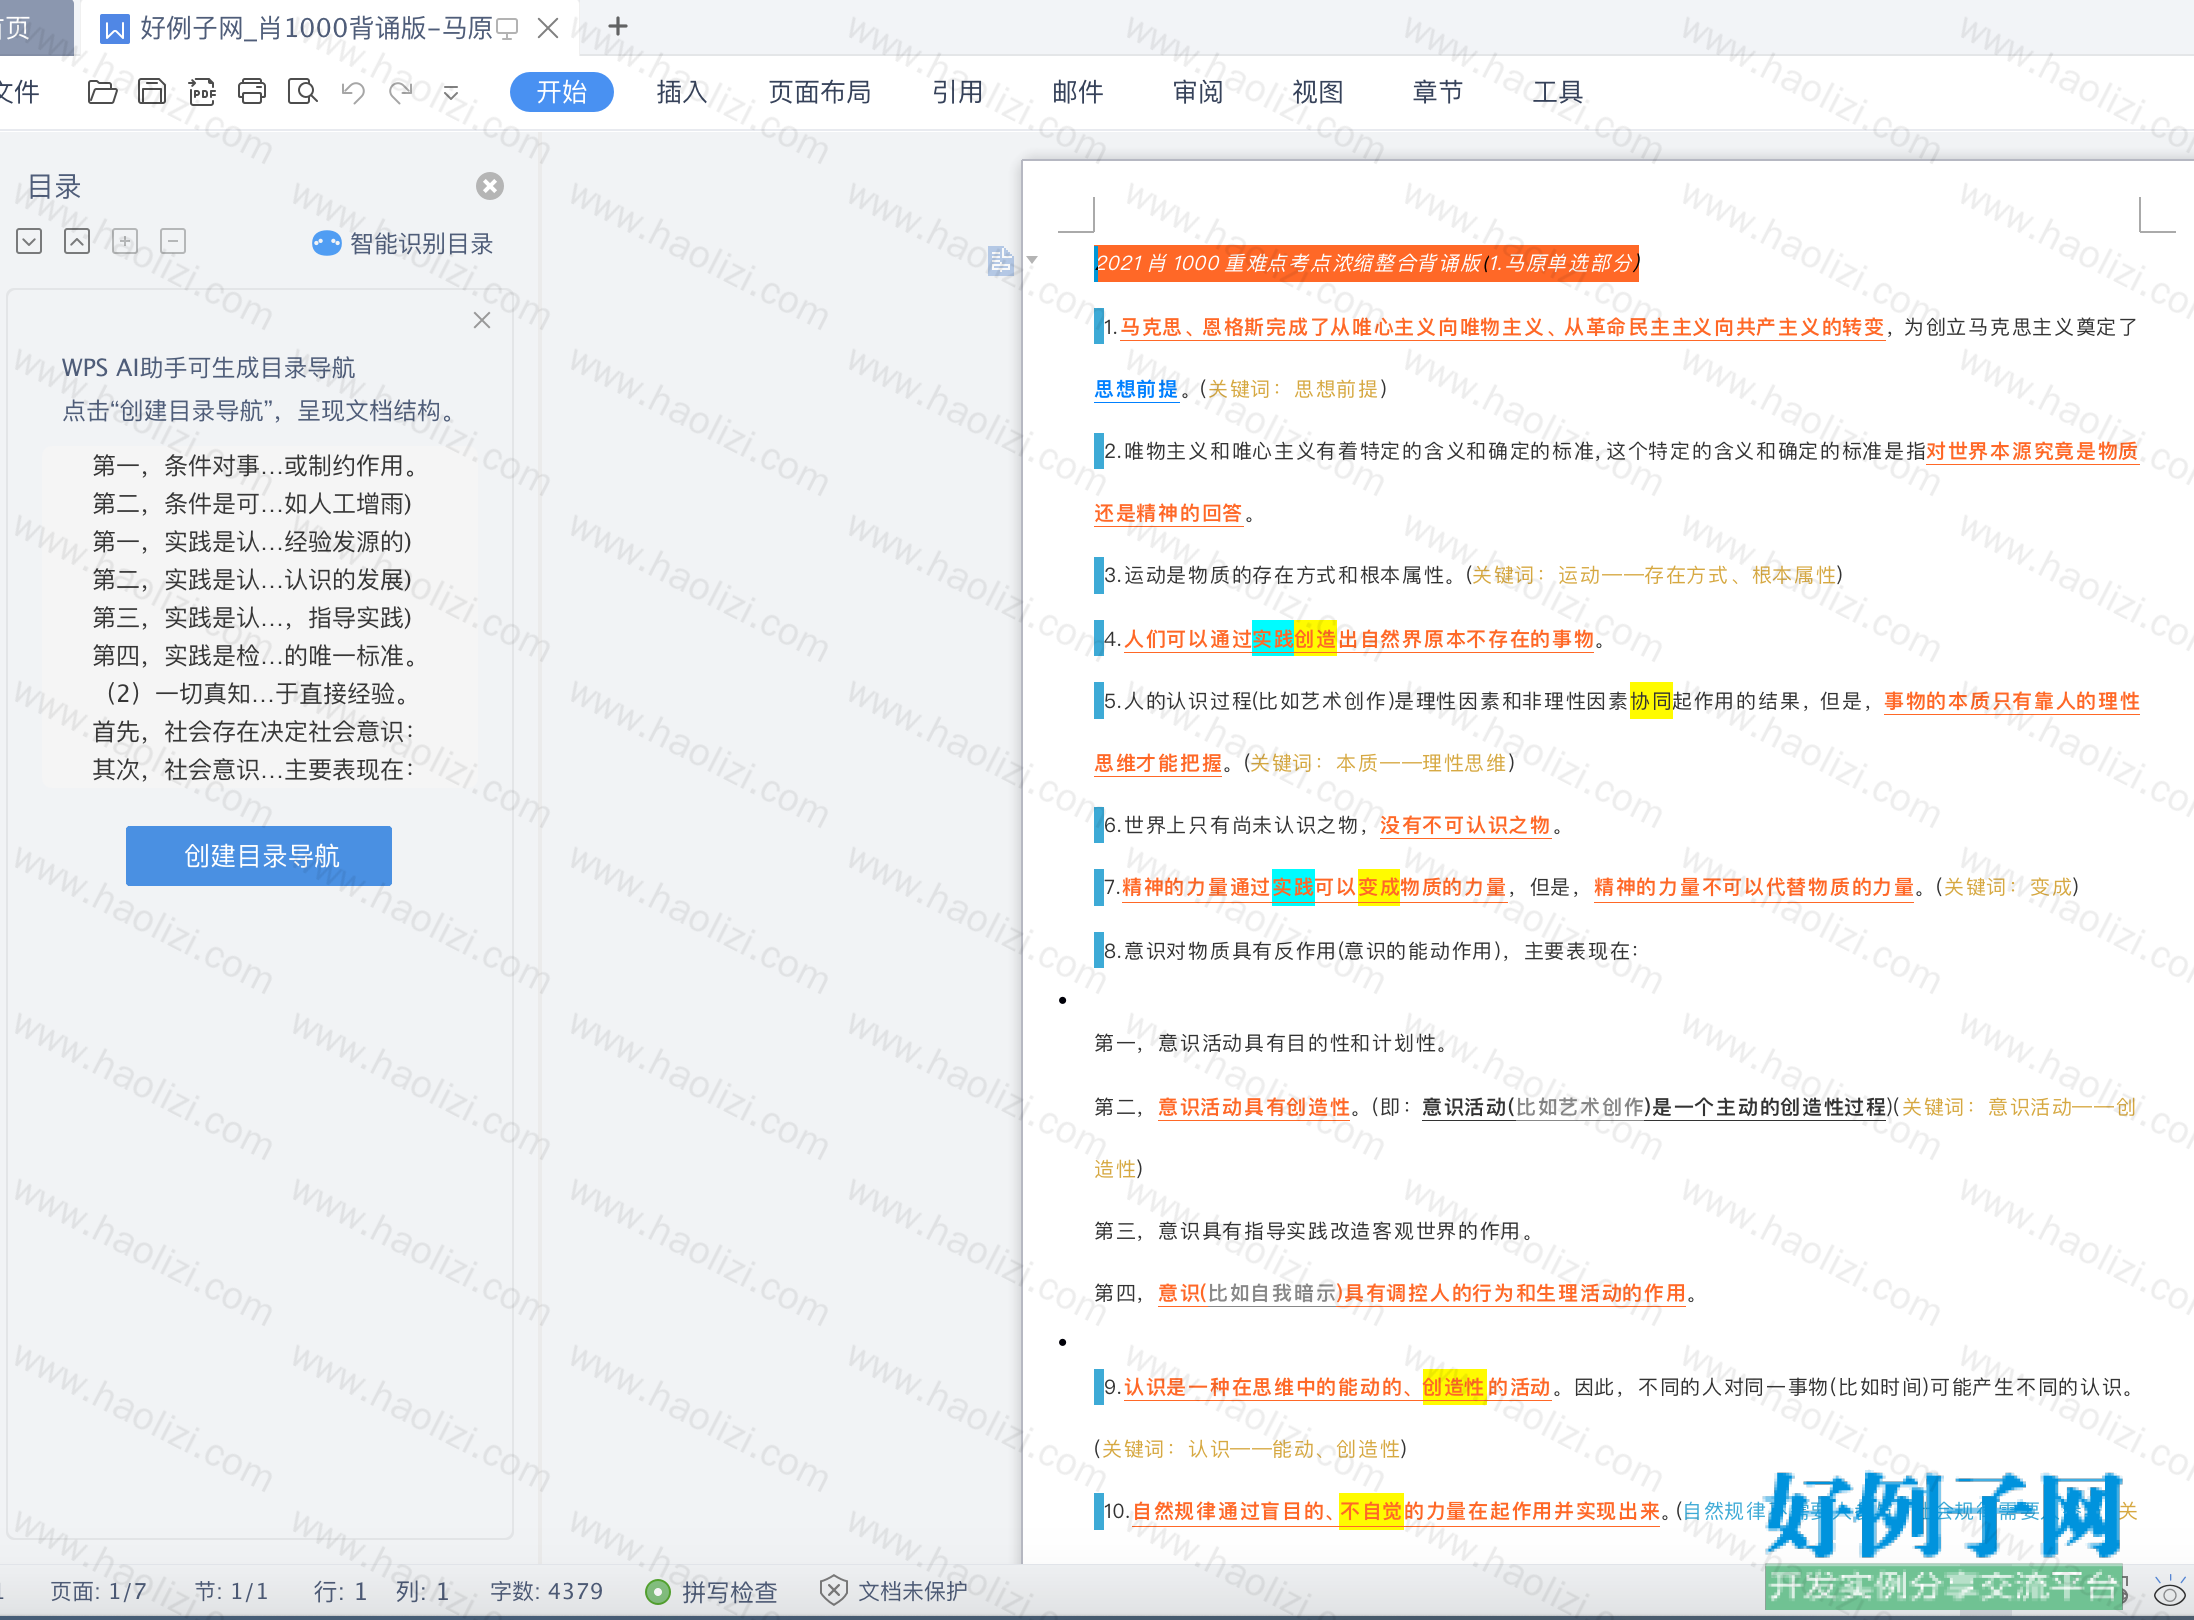The width and height of the screenshot is (2194, 1620).
Task: Promote the heading level with the plus box
Action: (125, 241)
